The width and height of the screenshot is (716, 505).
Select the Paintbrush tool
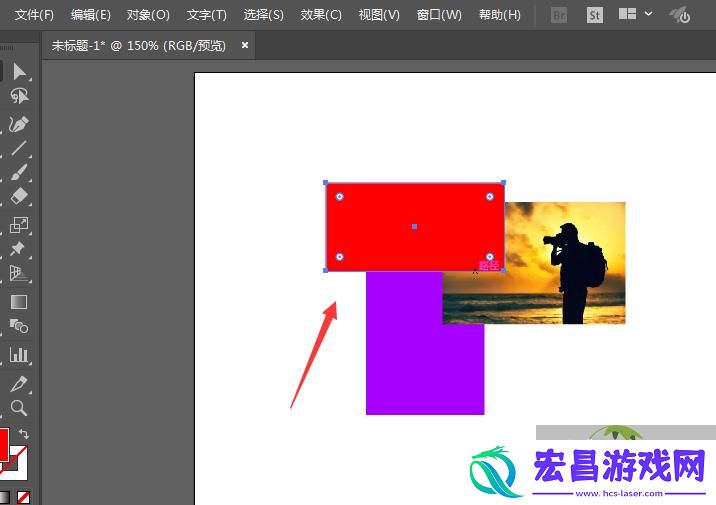click(19, 173)
